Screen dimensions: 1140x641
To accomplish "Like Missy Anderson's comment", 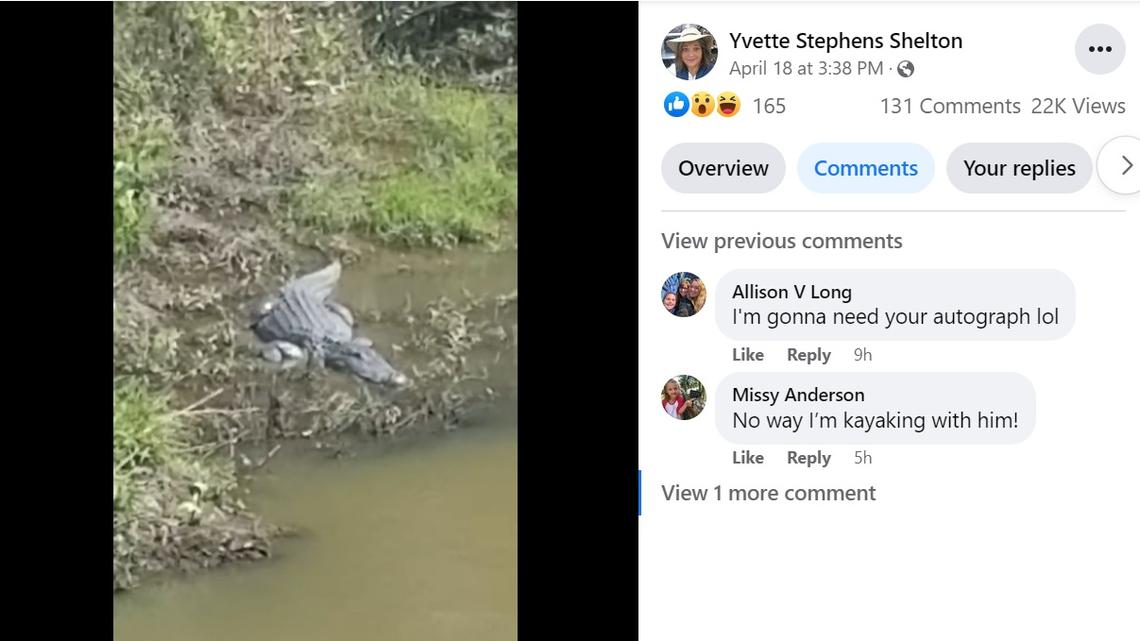I will point(748,457).
